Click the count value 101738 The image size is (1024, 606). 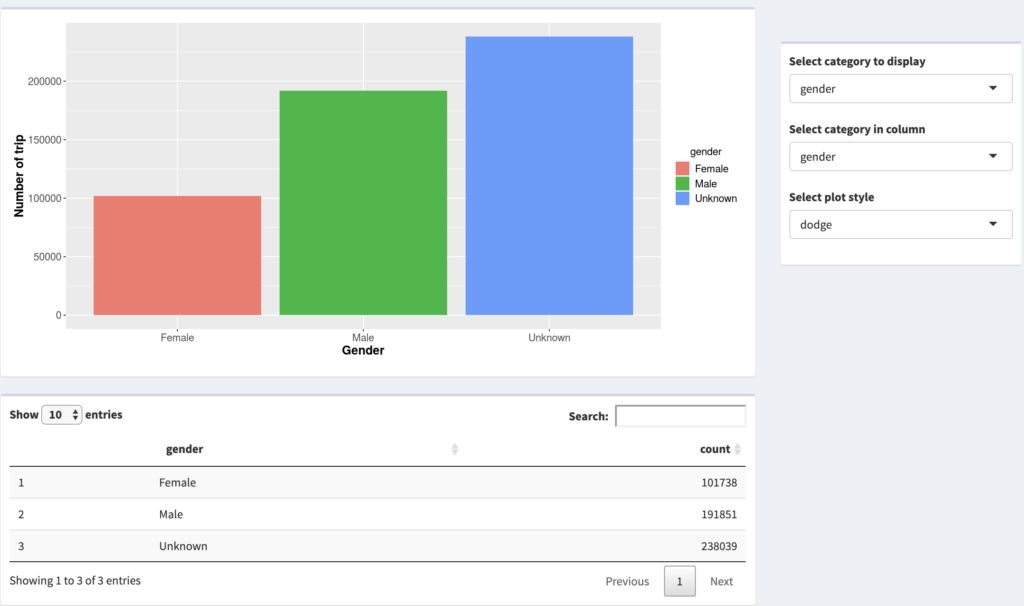click(719, 483)
